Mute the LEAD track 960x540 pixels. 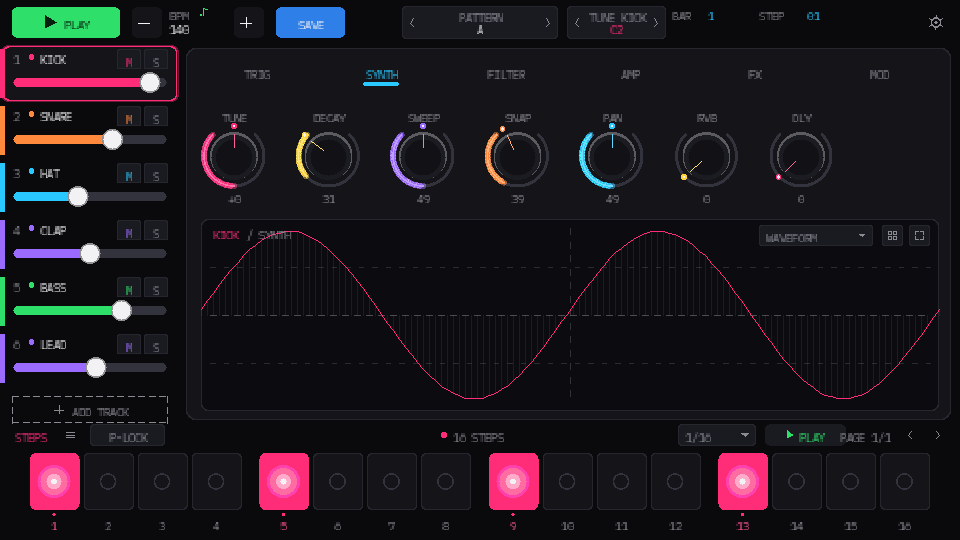pyautogui.click(x=129, y=346)
